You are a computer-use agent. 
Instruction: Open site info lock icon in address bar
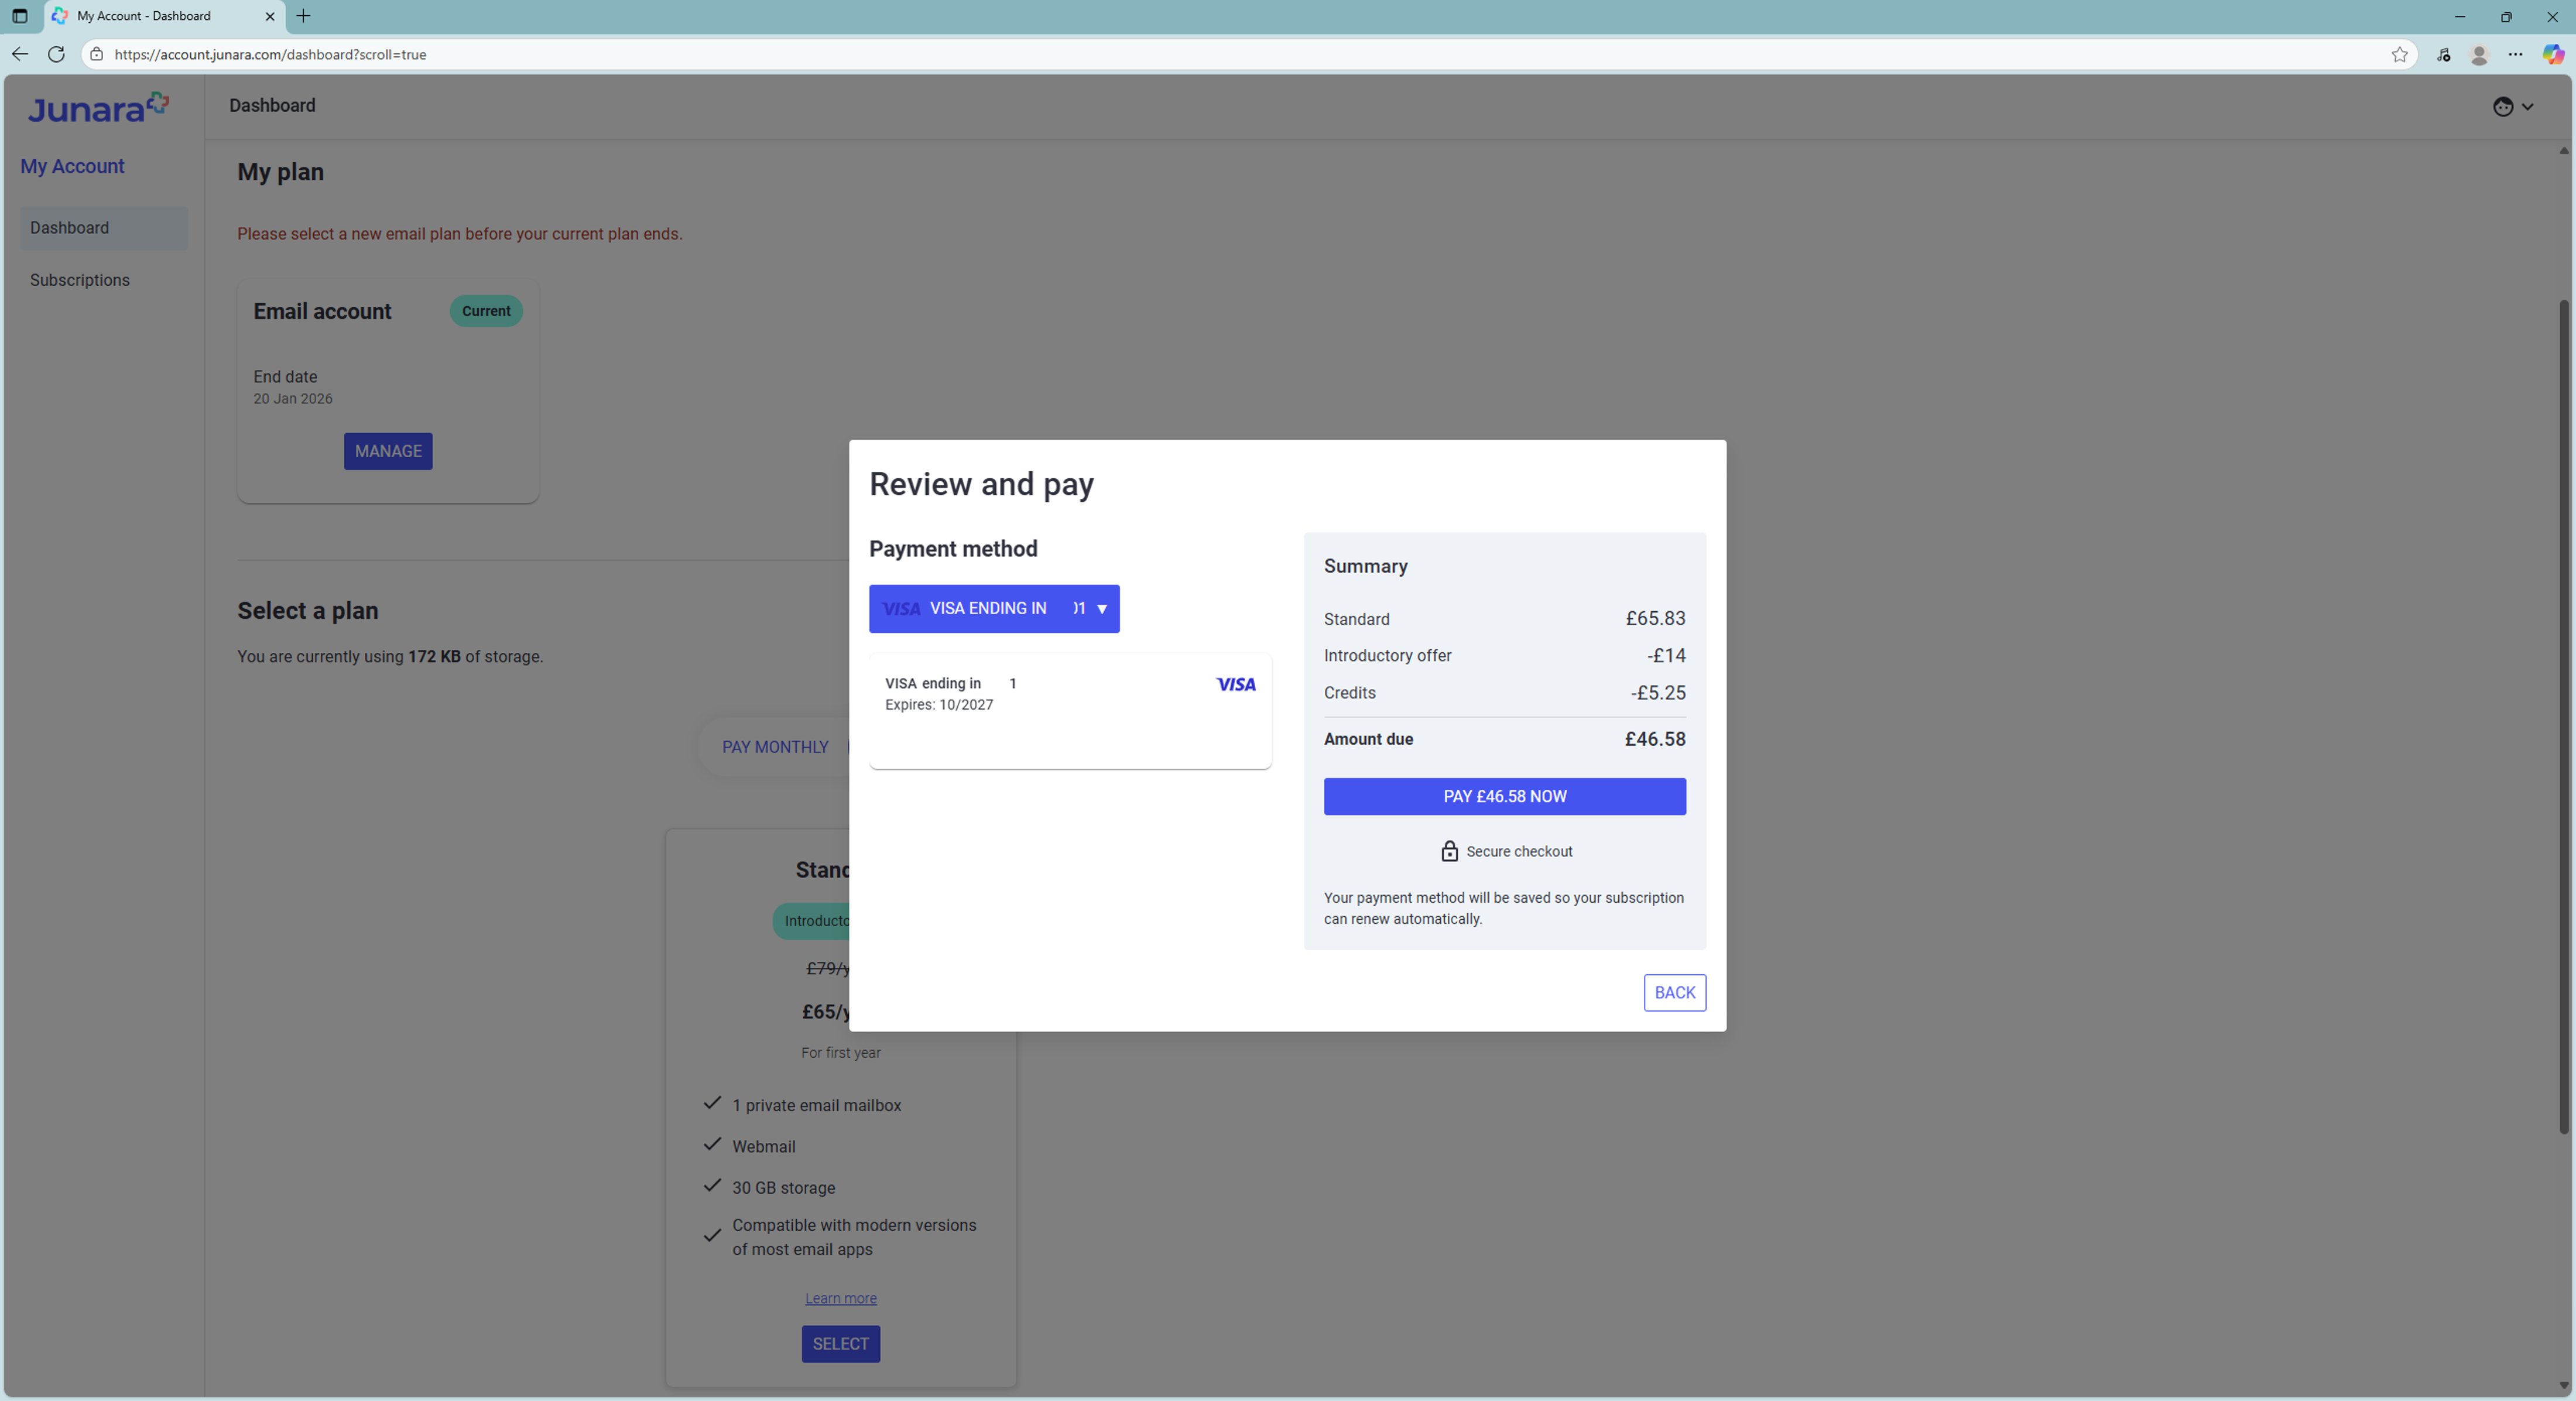click(97, 54)
